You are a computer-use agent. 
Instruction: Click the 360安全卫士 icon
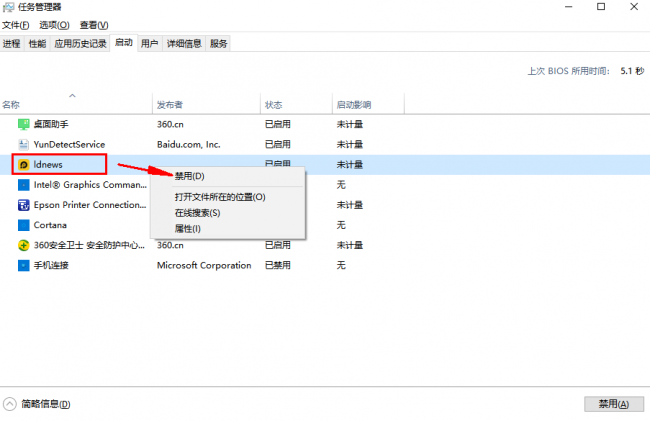coord(24,245)
